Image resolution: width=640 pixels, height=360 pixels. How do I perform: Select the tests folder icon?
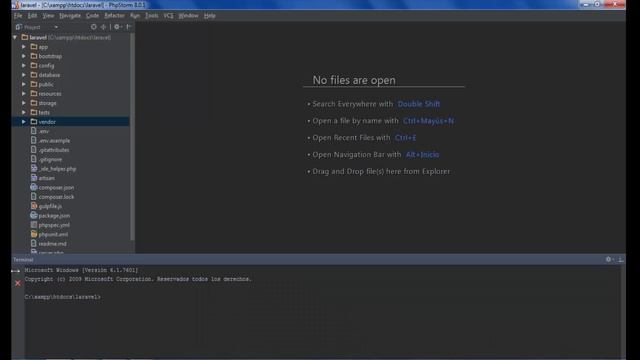34,113
